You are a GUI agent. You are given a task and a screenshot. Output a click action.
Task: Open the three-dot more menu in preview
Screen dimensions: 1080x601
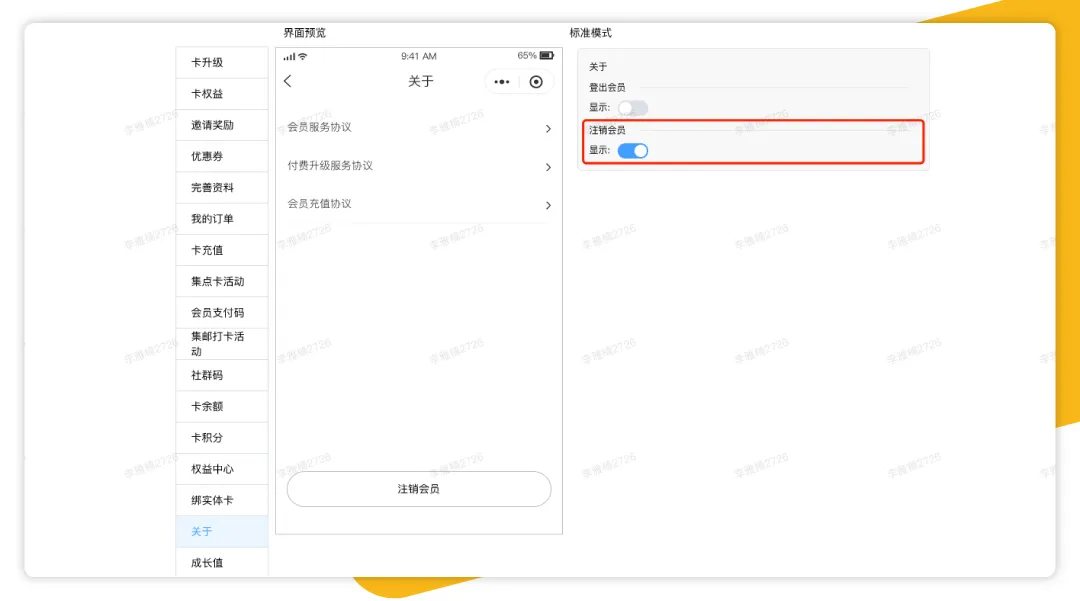pos(501,82)
